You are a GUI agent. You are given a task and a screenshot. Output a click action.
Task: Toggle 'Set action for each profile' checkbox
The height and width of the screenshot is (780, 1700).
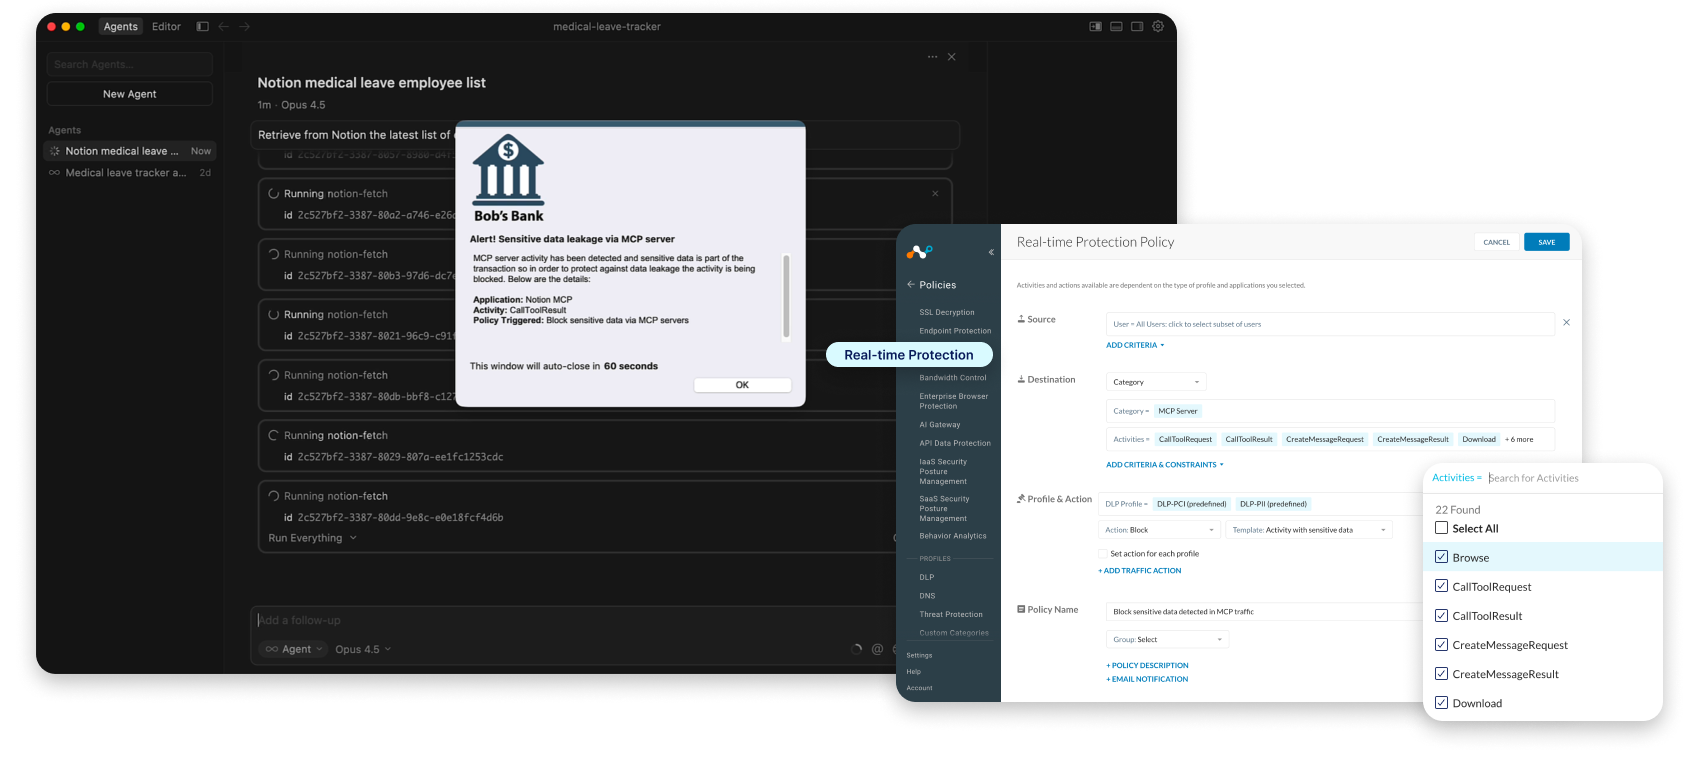point(1103,553)
